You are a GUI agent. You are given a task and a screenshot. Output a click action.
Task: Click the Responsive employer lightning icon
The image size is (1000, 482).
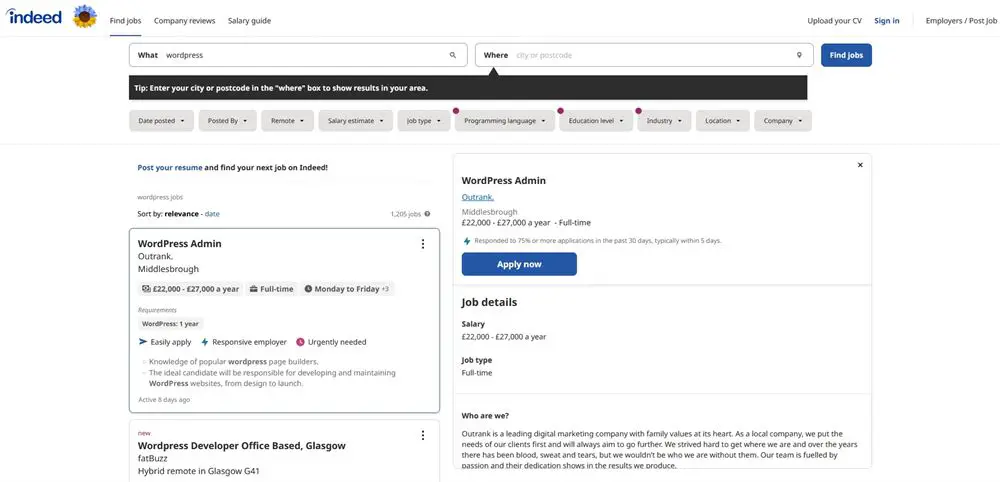[205, 342]
